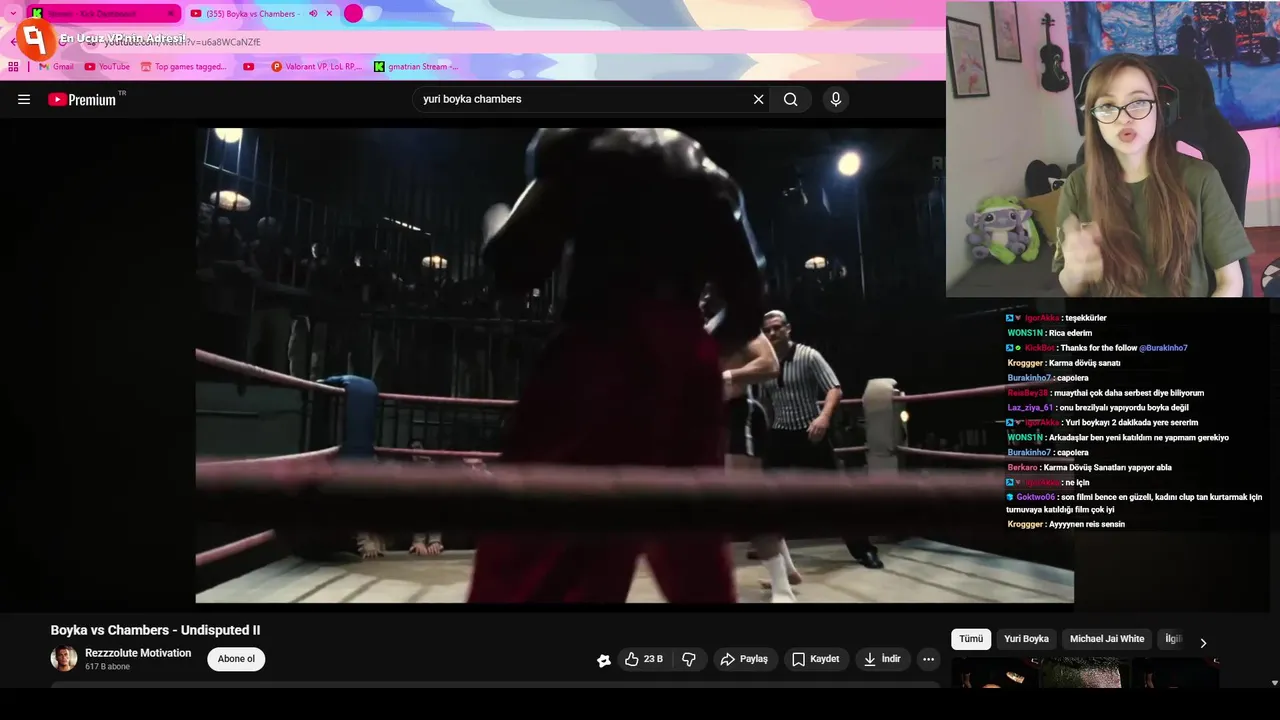Open Top games tagged bookmark
1280x720 pixels.
183,67
